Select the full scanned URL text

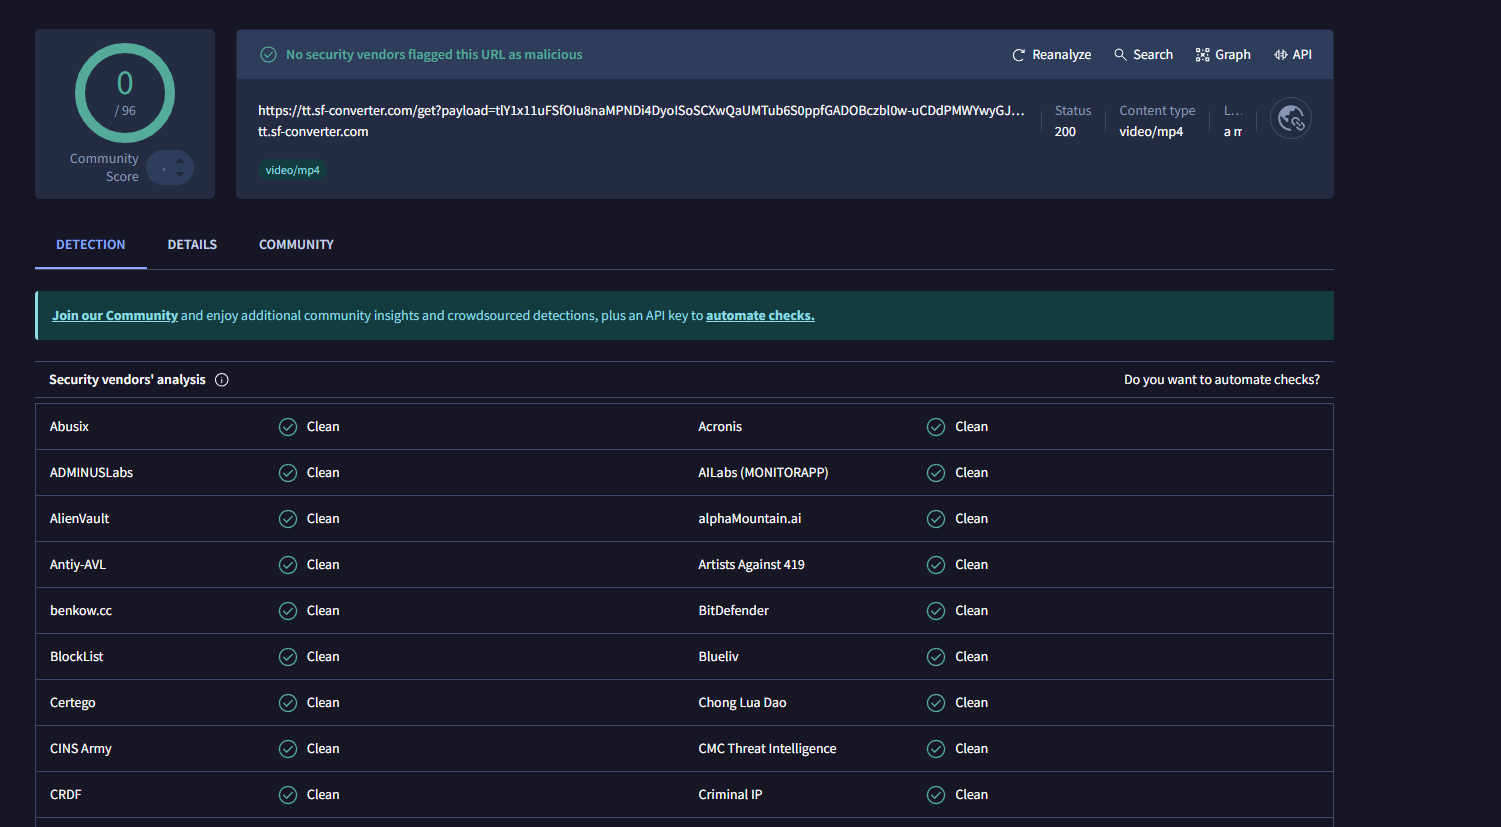click(641, 111)
